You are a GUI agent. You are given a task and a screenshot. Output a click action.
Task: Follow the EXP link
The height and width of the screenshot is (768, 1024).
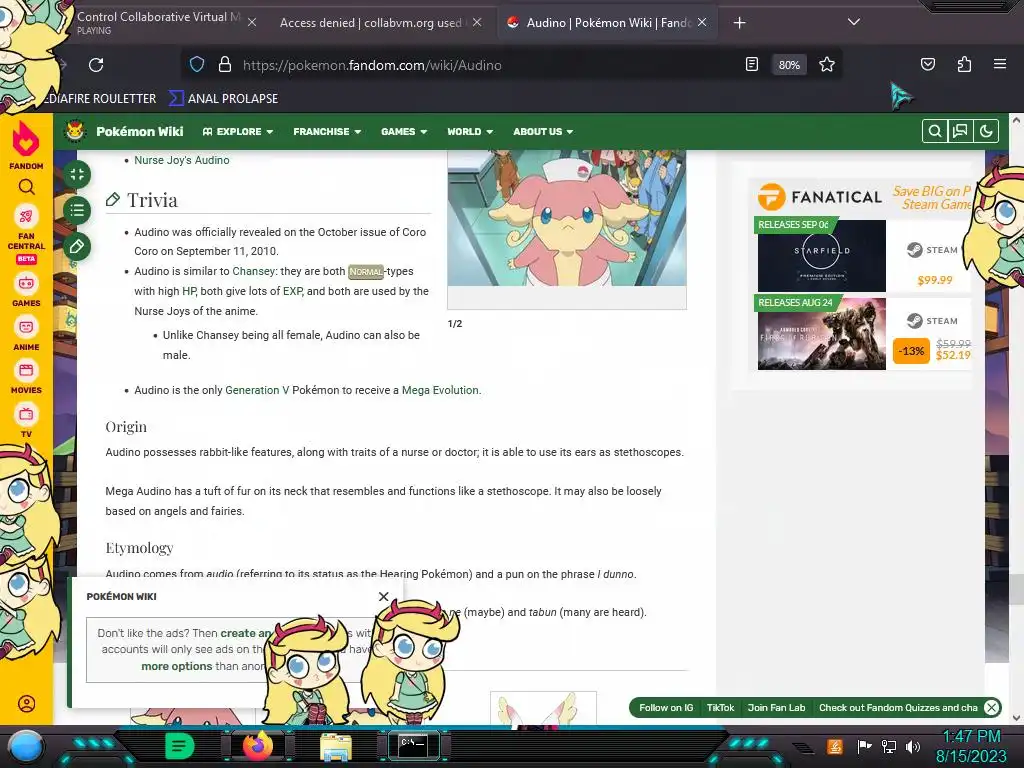292,291
